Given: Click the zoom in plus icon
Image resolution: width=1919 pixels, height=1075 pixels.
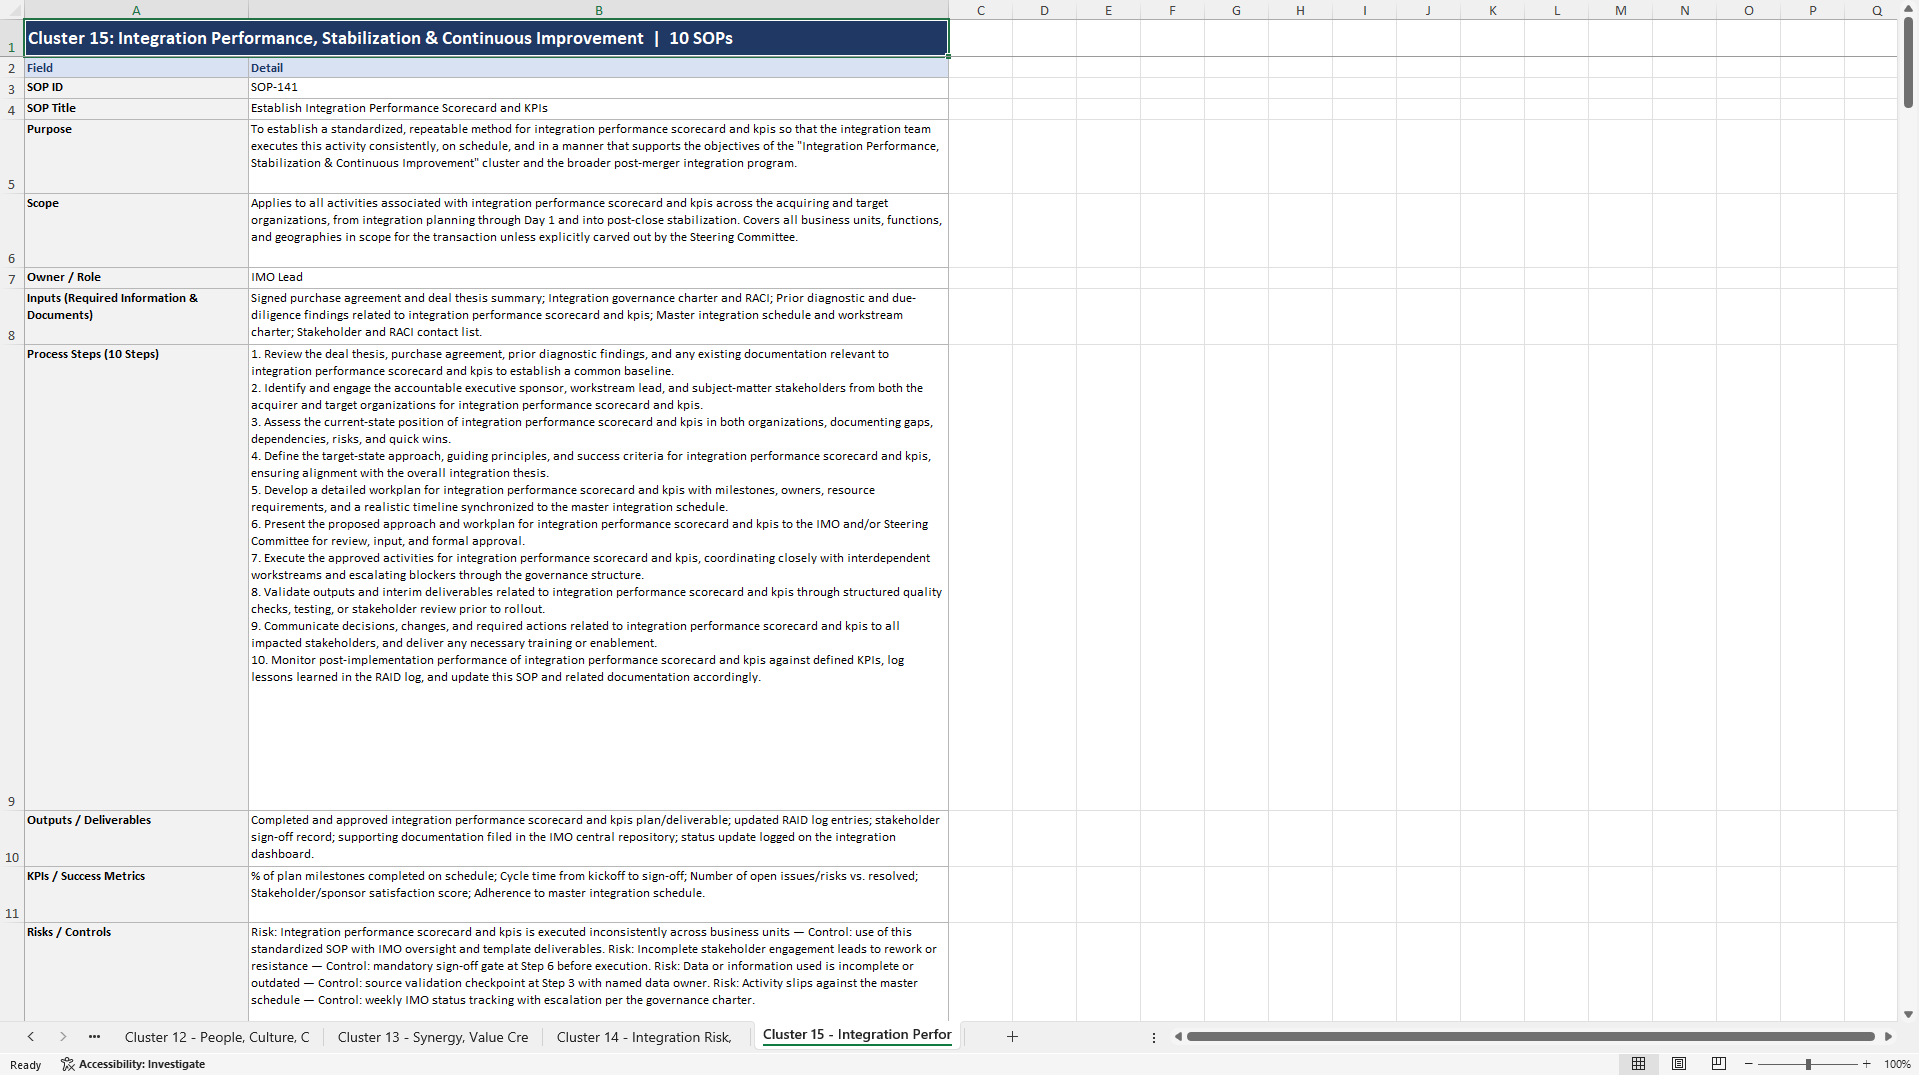Looking at the screenshot, I should [x=1866, y=1064].
